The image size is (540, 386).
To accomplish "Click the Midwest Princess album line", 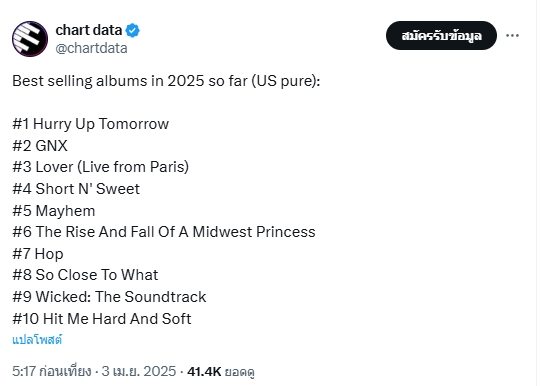I will tap(164, 232).
